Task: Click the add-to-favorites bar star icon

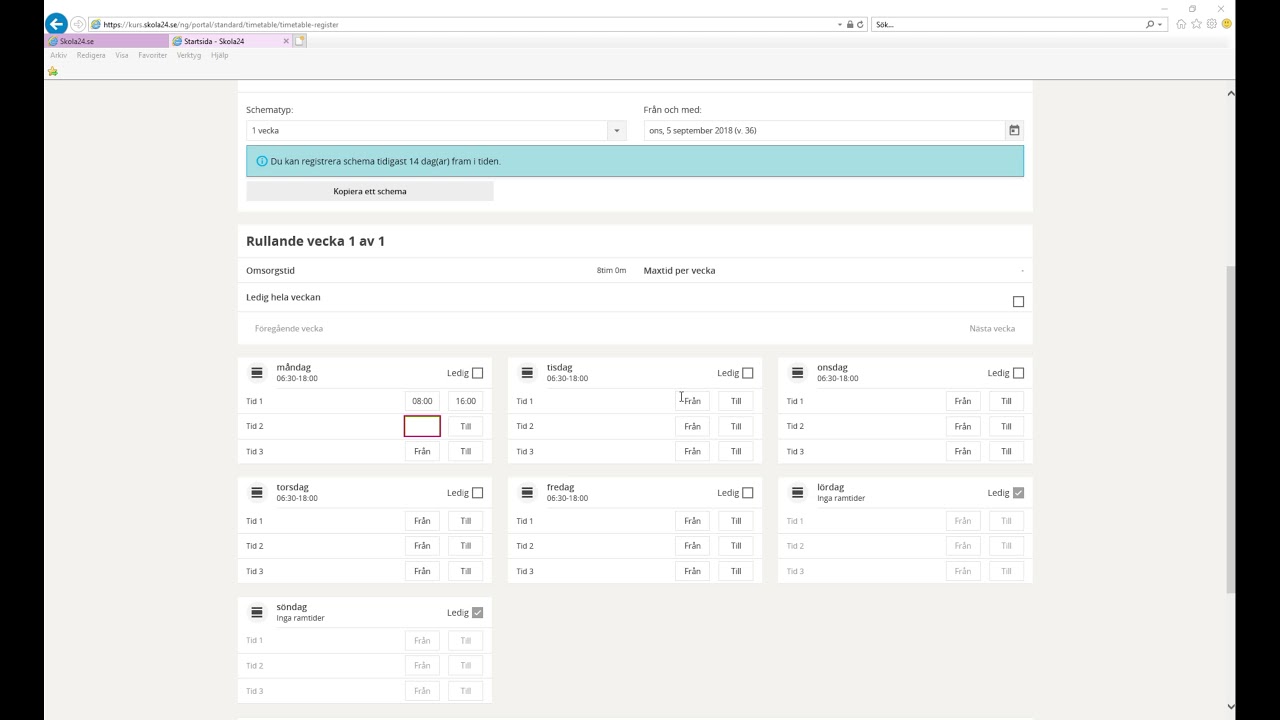Action: 53,71
